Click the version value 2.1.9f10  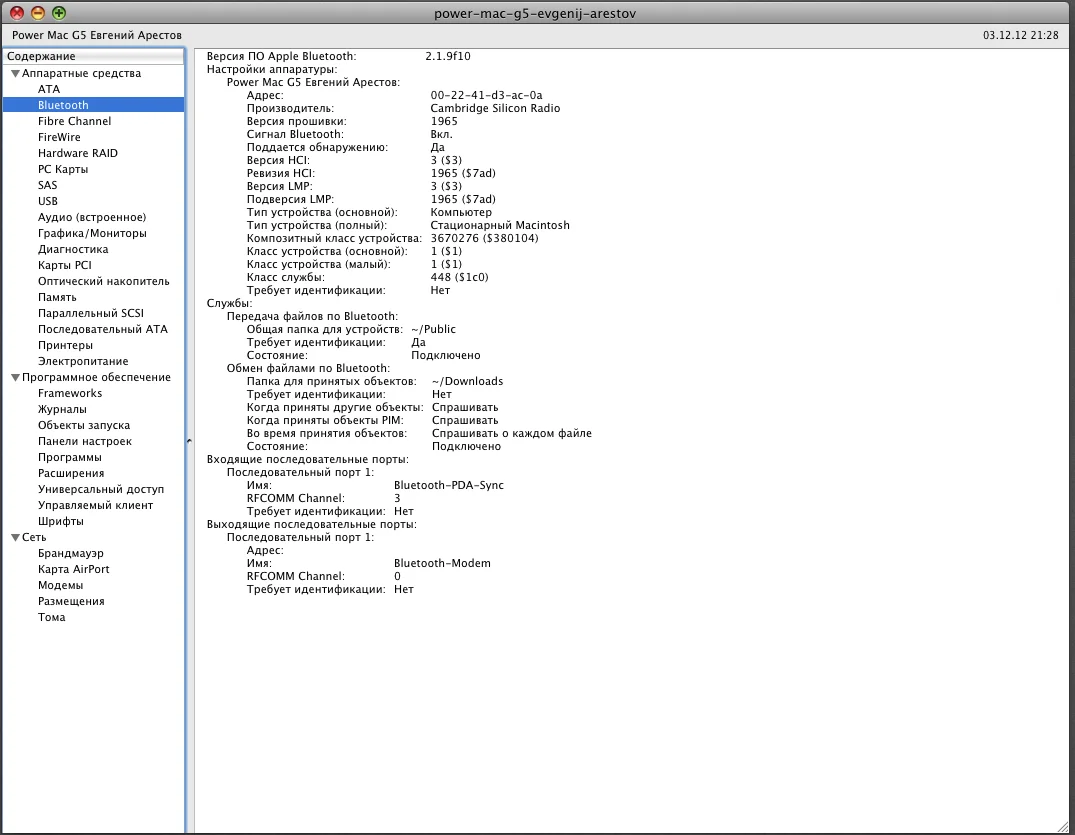[x=448, y=56]
